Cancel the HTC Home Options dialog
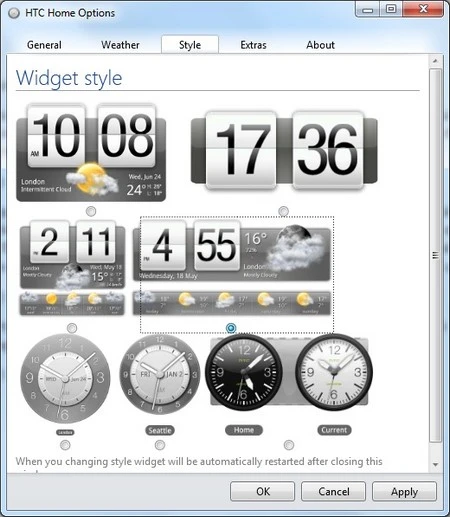 (334, 491)
